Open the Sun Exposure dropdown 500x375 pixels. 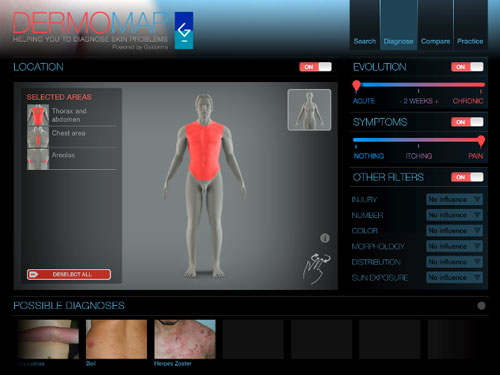[454, 277]
